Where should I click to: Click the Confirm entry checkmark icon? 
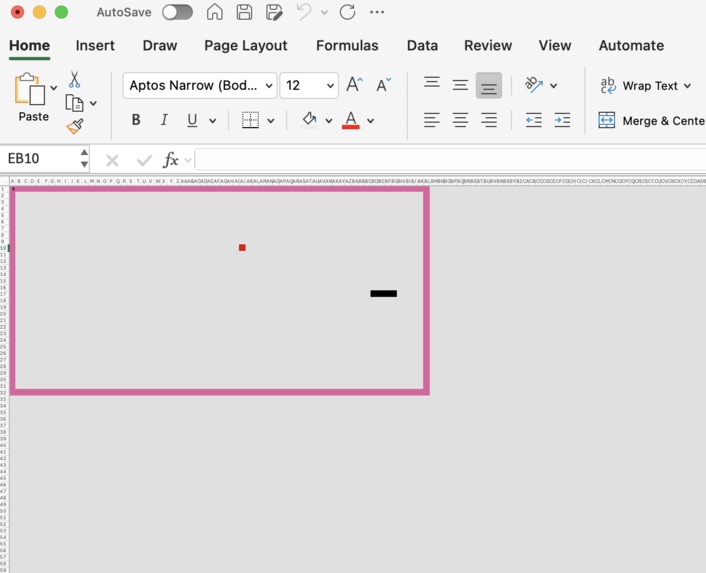pos(144,160)
